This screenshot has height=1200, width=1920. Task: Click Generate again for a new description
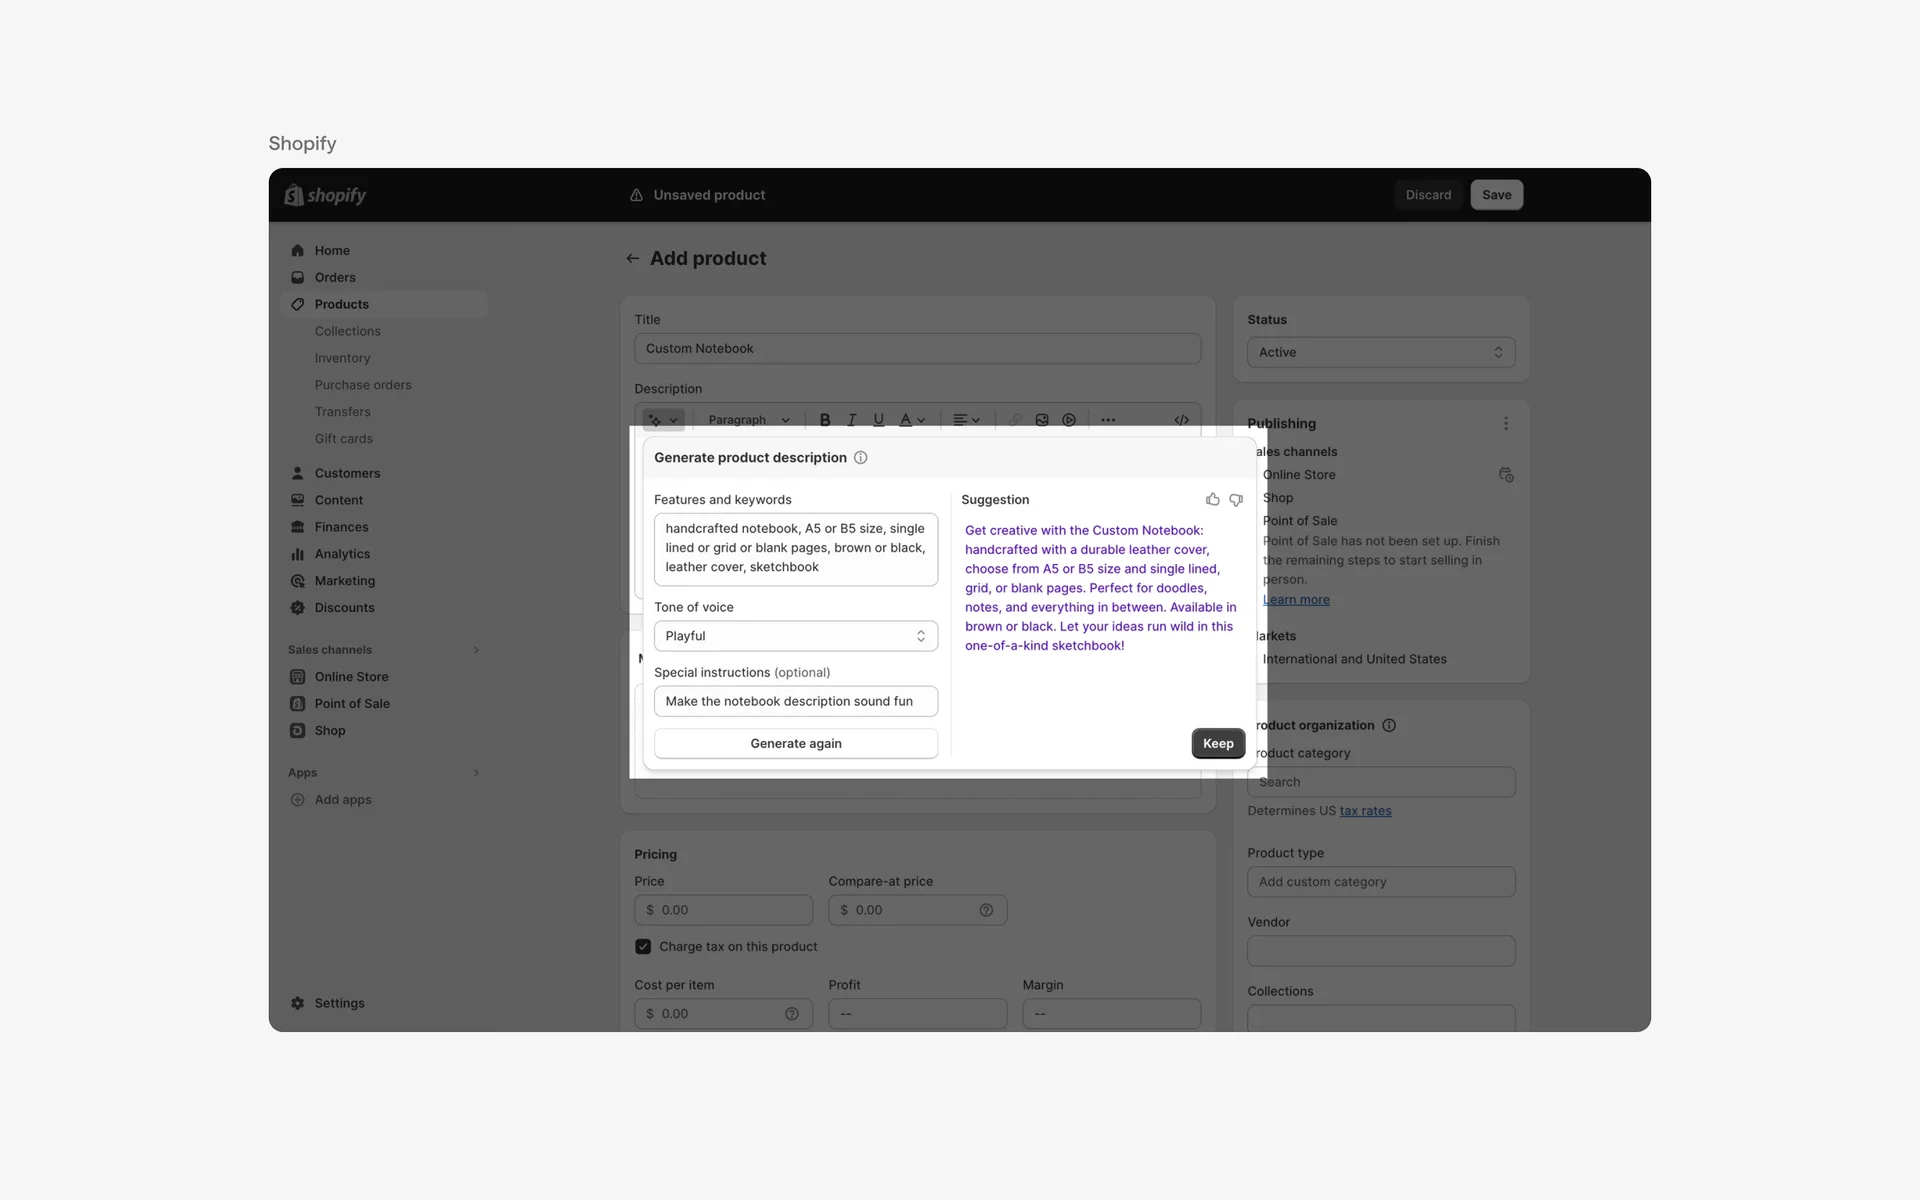(795, 743)
